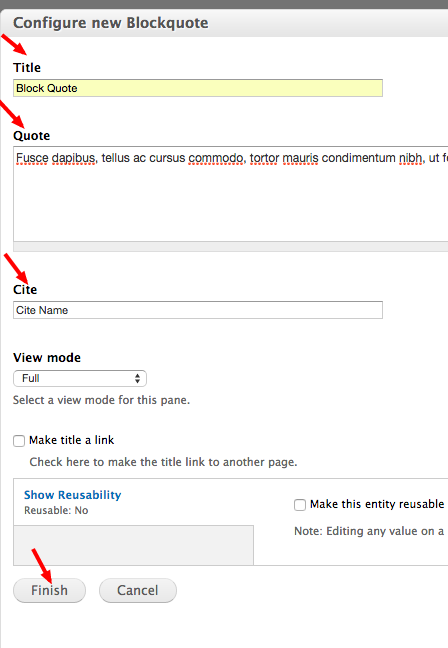The image size is (448, 648).
Task: Click the Make this entity reusable label
Action: pyautogui.click(x=377, y=504)
